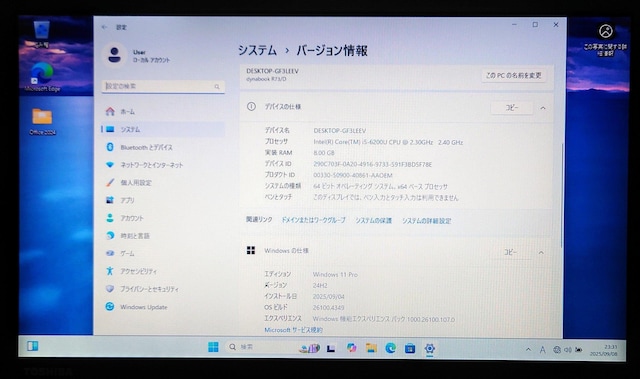Click the Windows logo beside Windows の仕様
Viewport: 640px width, 379px height.
click(x=251, y=250)
